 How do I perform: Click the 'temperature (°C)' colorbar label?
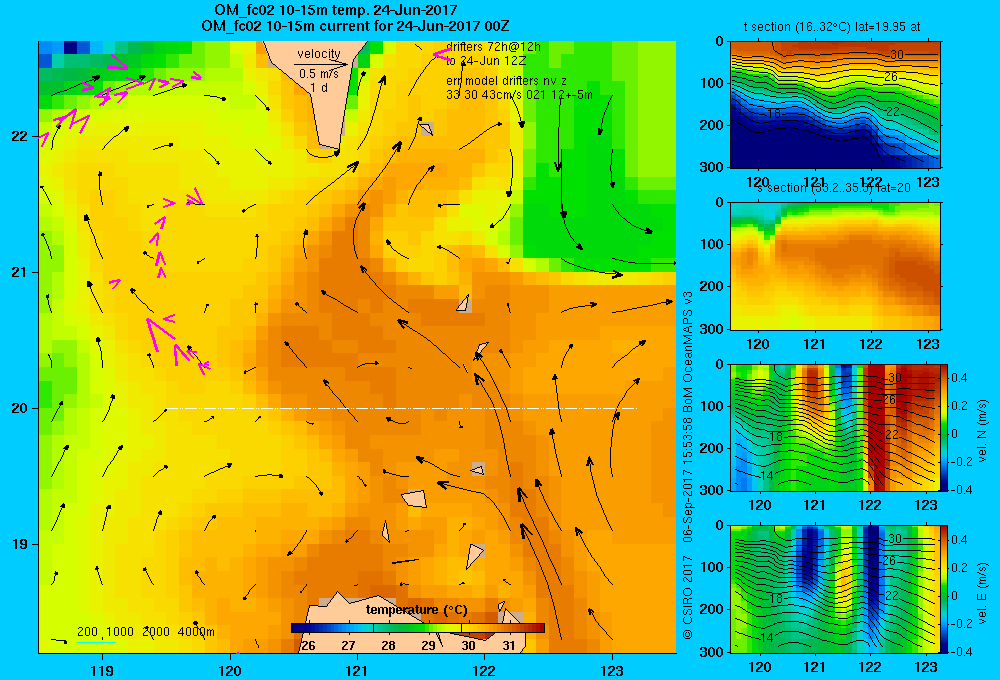[x=416, y=610]
